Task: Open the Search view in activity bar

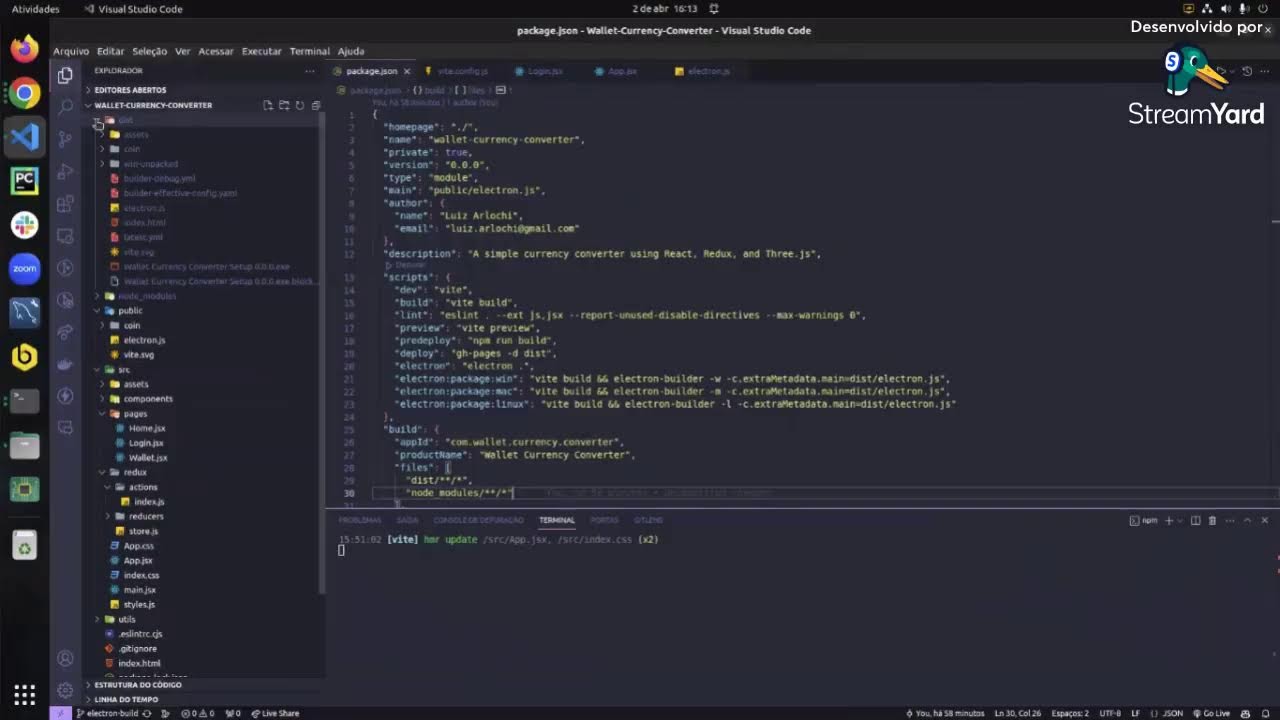Action: pyautogui.click(x=65, y=107)
